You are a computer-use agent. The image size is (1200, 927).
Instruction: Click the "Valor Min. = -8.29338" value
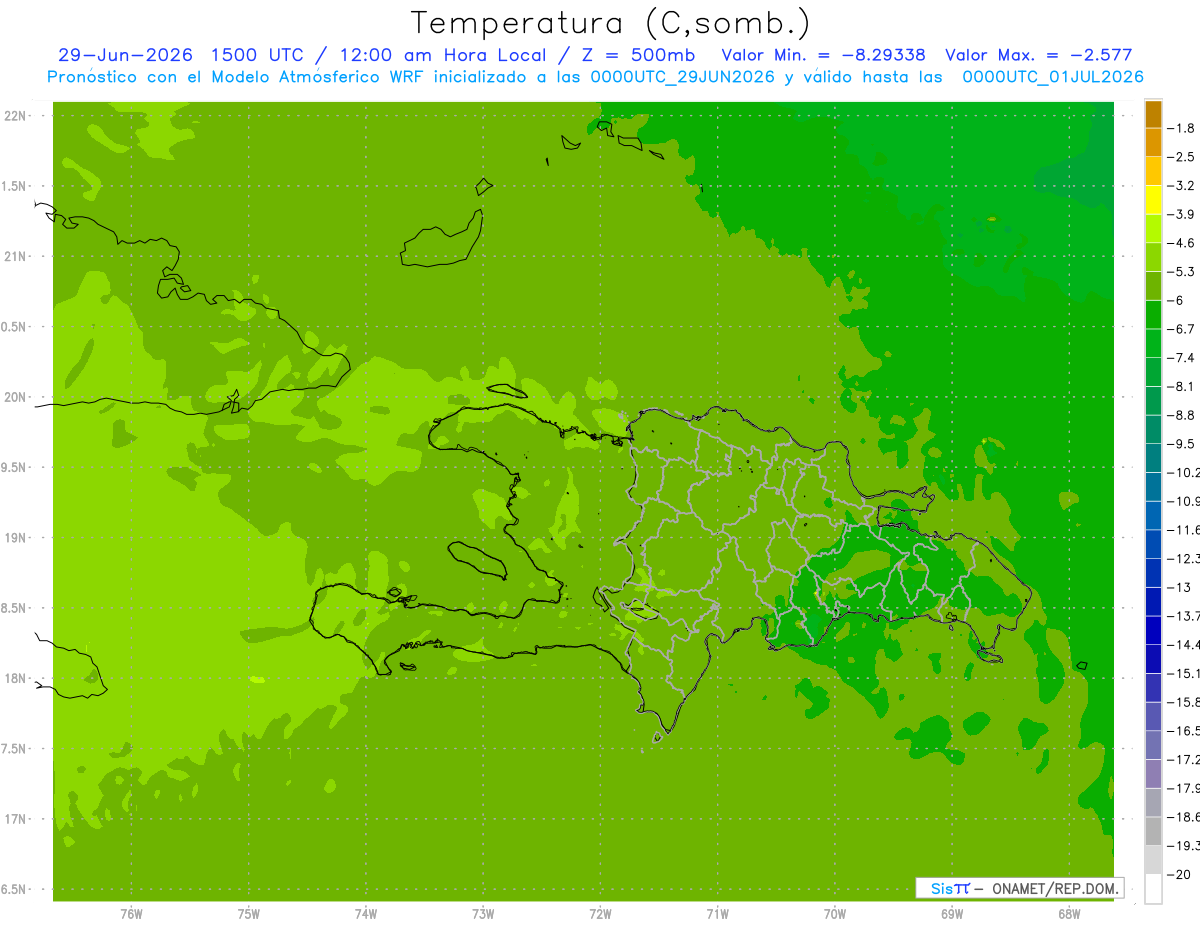(x=823, y=55)
